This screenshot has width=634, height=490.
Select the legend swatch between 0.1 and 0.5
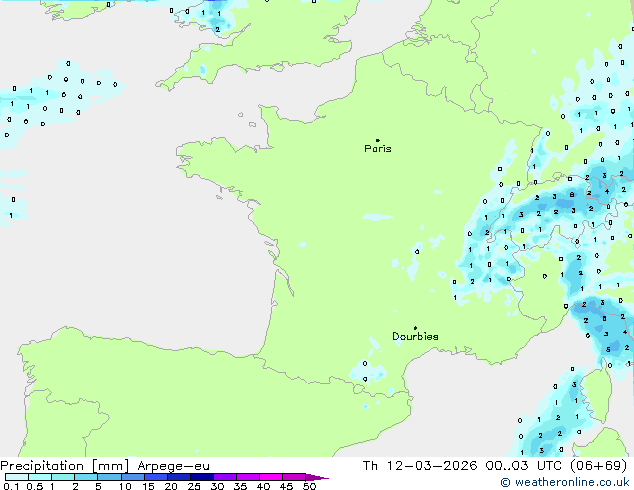[17, 477]
